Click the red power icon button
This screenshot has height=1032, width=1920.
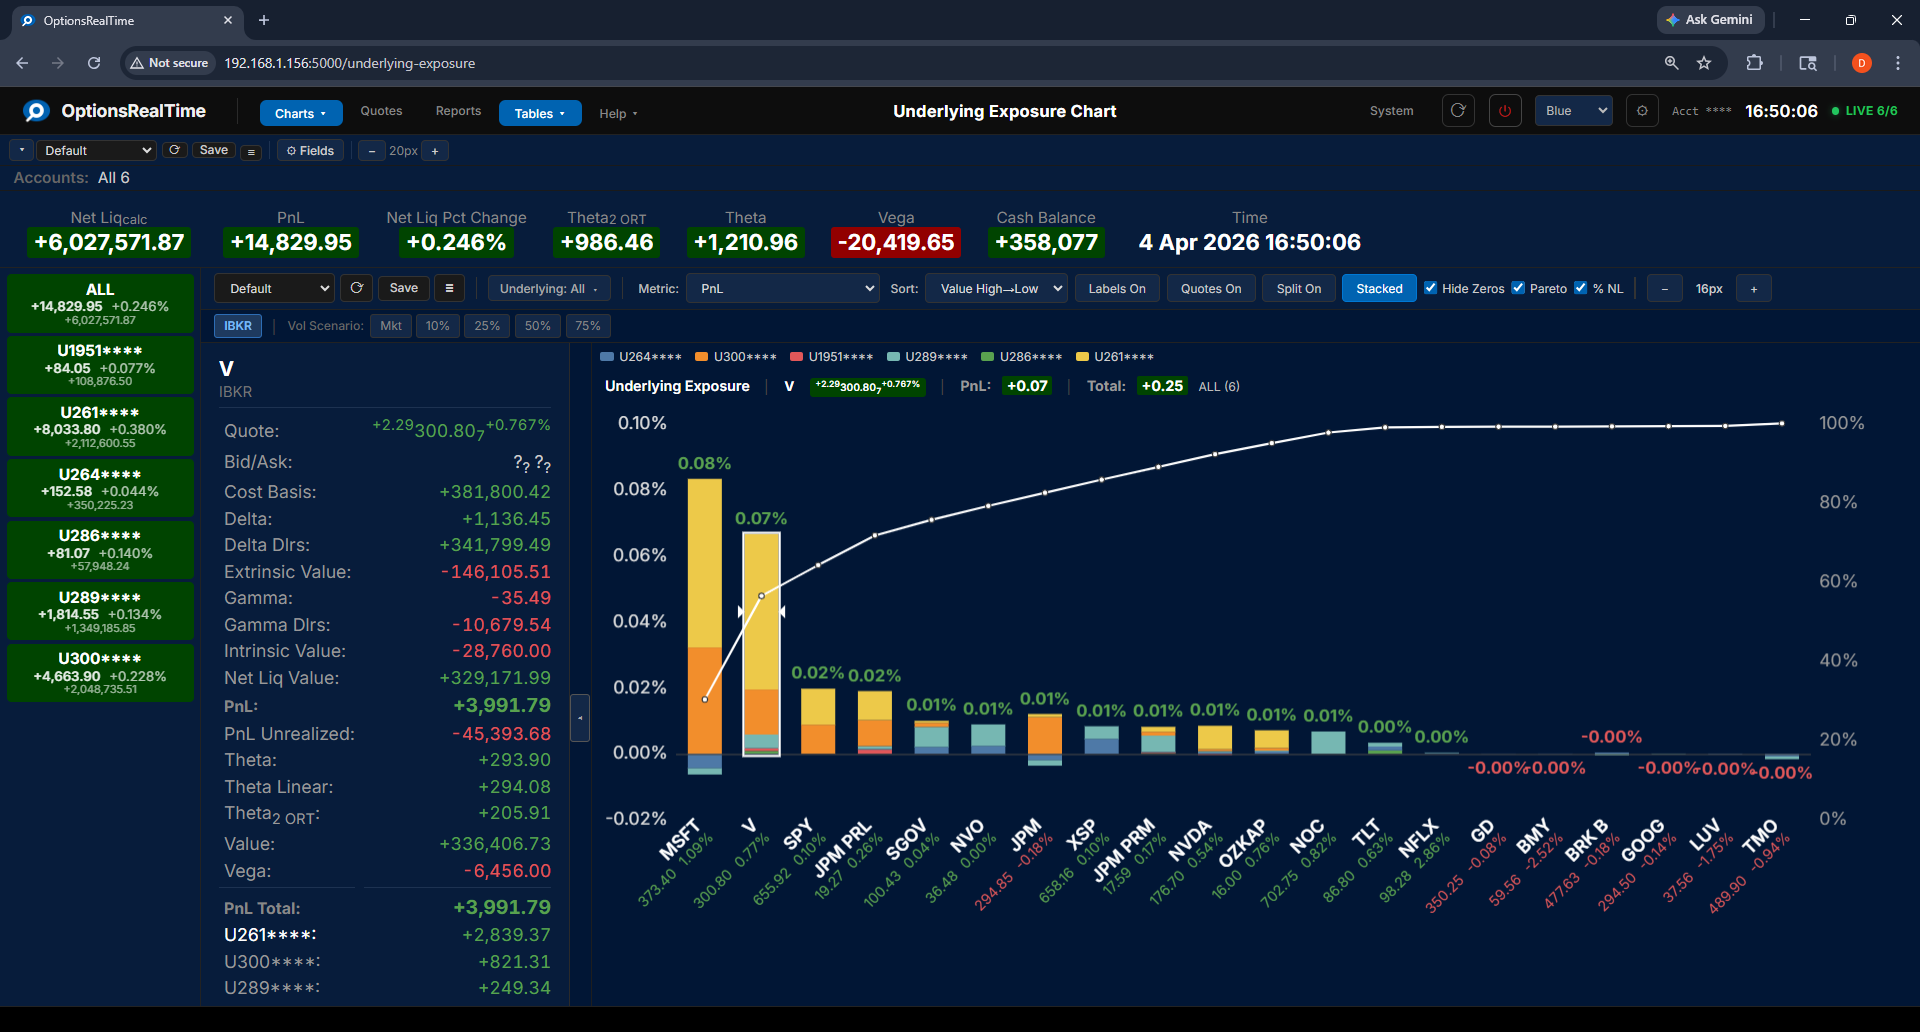1505,111
